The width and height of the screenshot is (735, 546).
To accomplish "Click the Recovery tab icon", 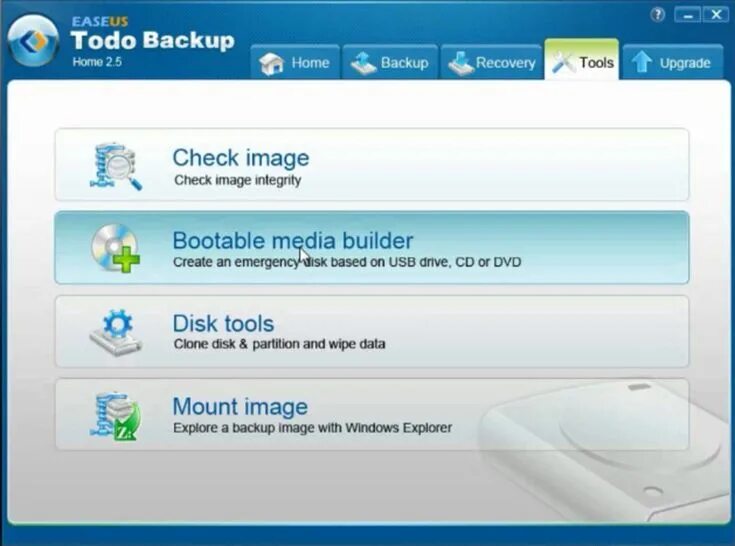I will pos(460,63).
